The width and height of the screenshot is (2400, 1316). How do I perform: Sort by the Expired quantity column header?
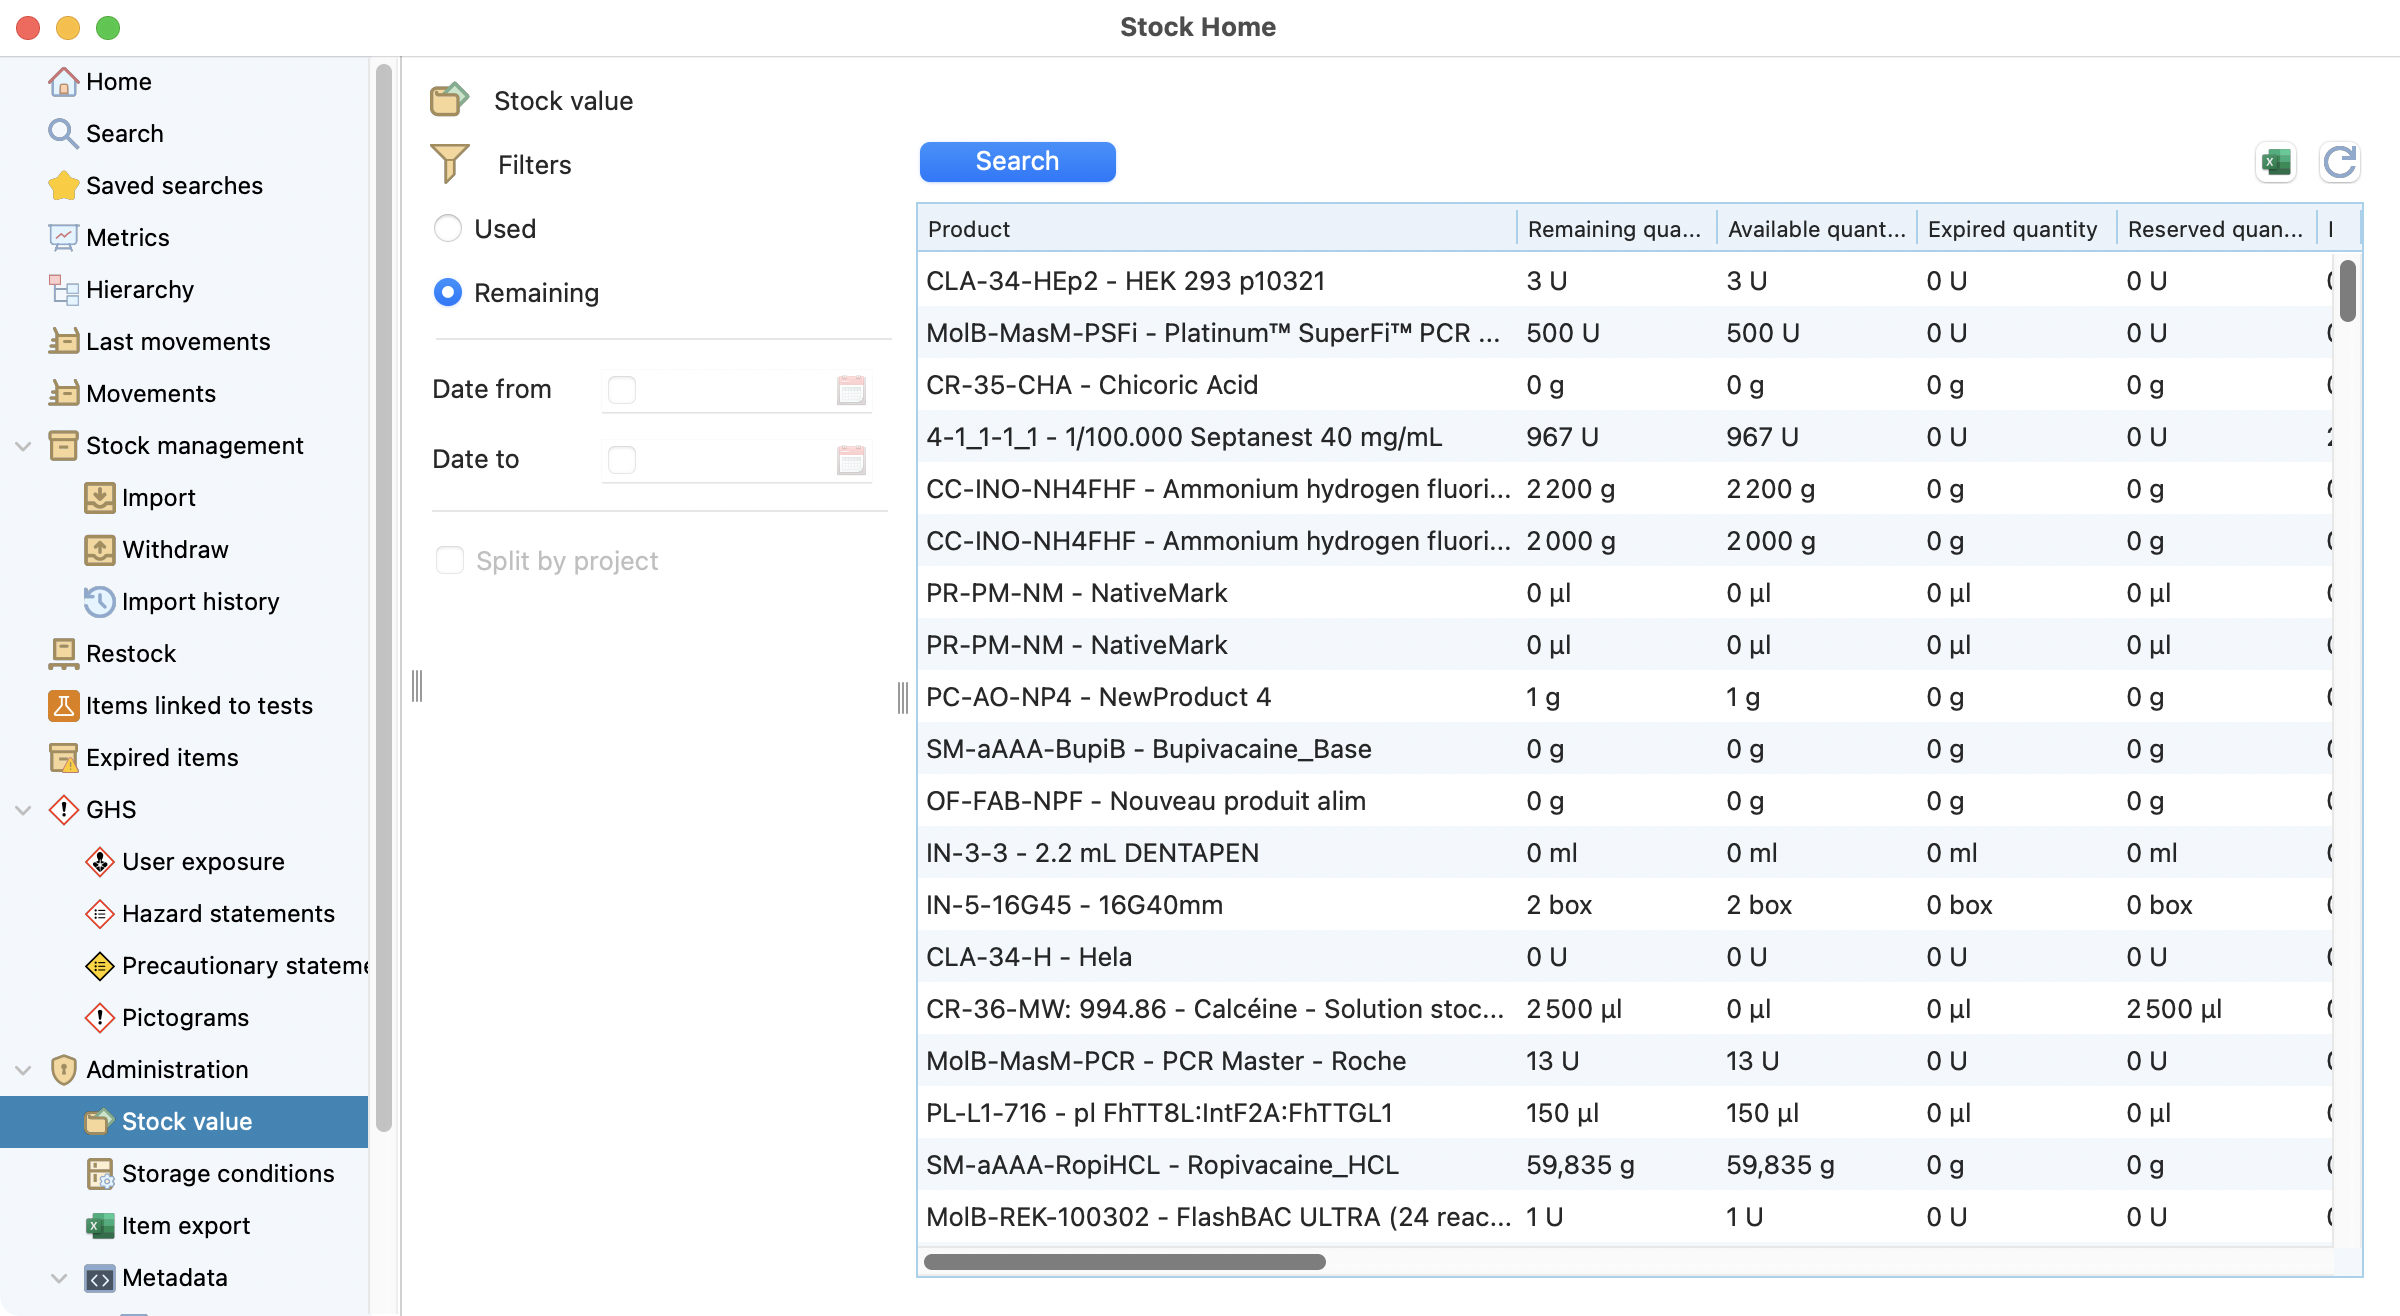(2012, 229)
